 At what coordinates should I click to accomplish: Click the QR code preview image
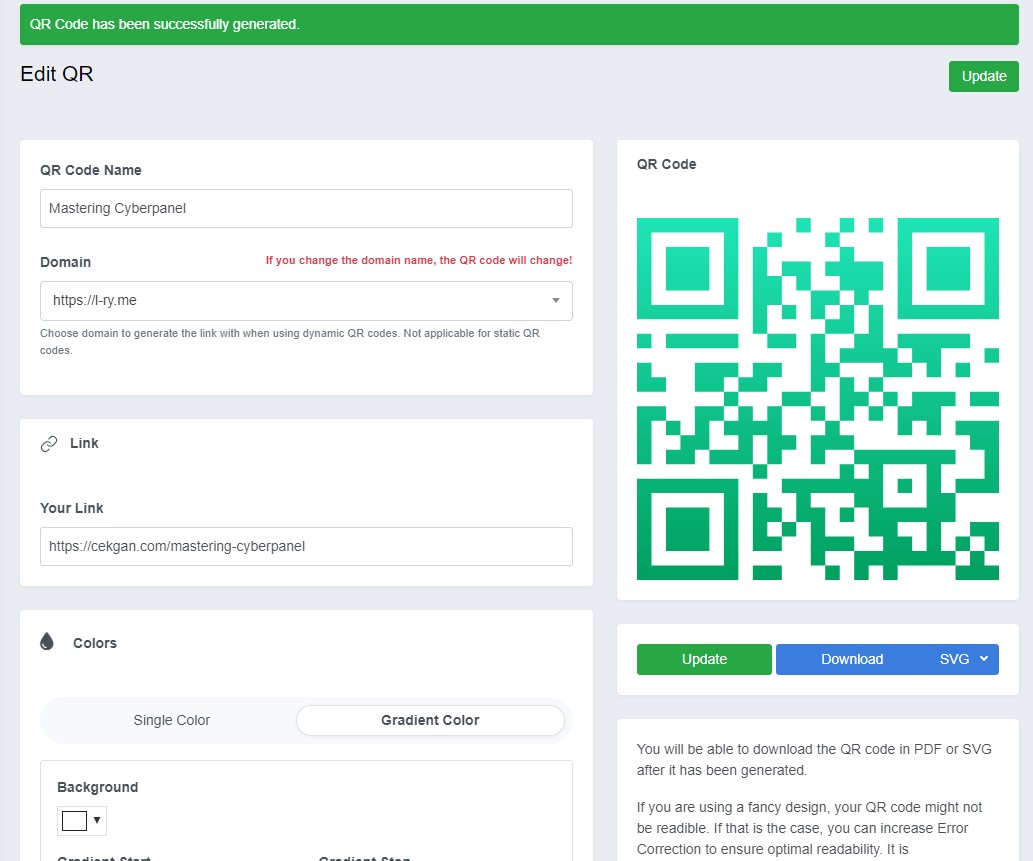tap(817, 398)
